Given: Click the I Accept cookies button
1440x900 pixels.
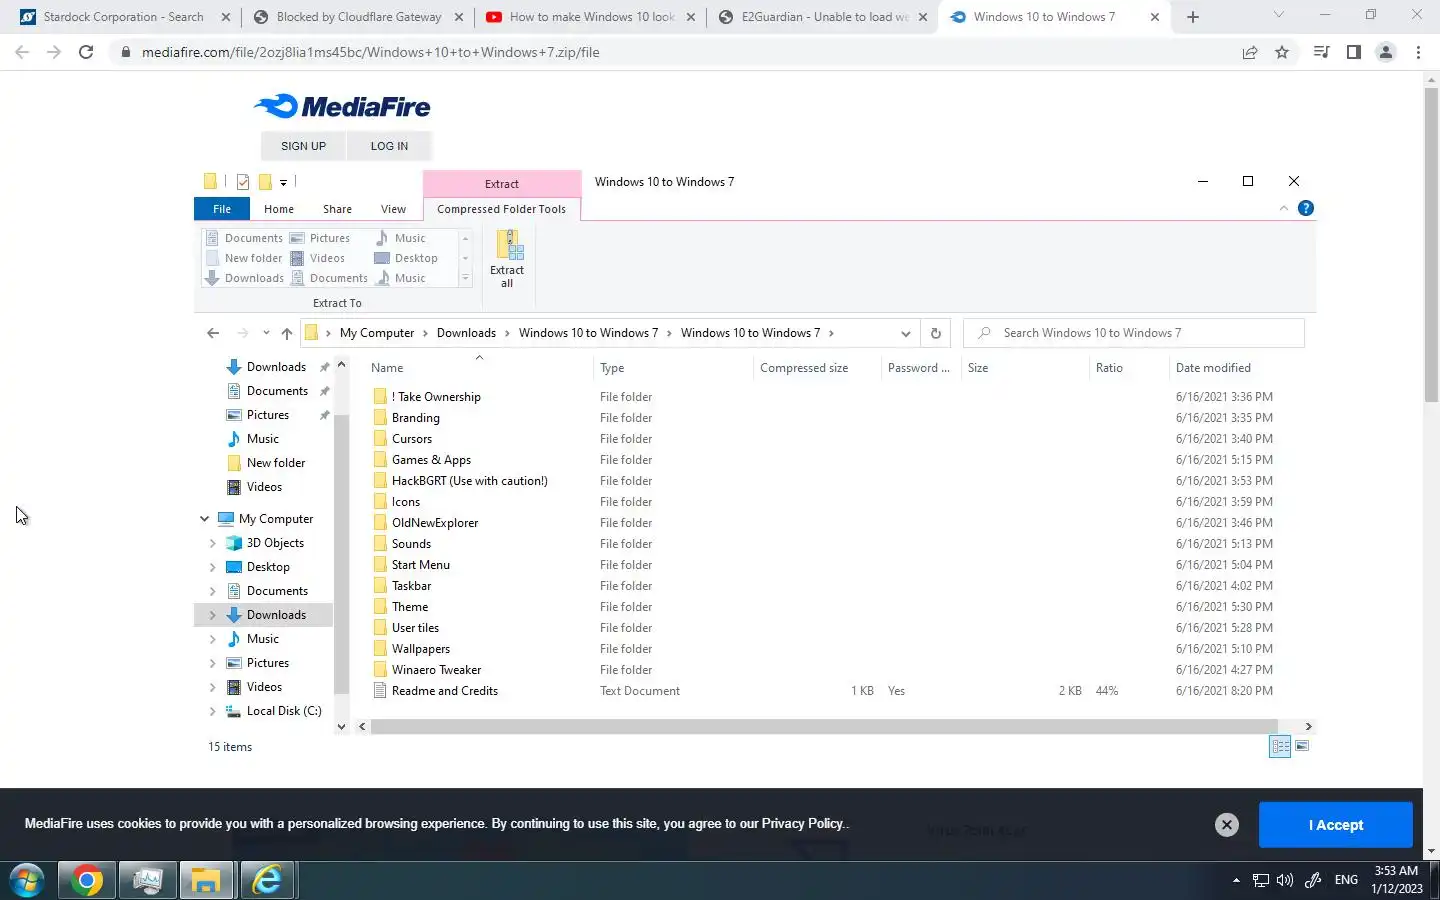Looking at the screenshot, I should click(1336, 825).
